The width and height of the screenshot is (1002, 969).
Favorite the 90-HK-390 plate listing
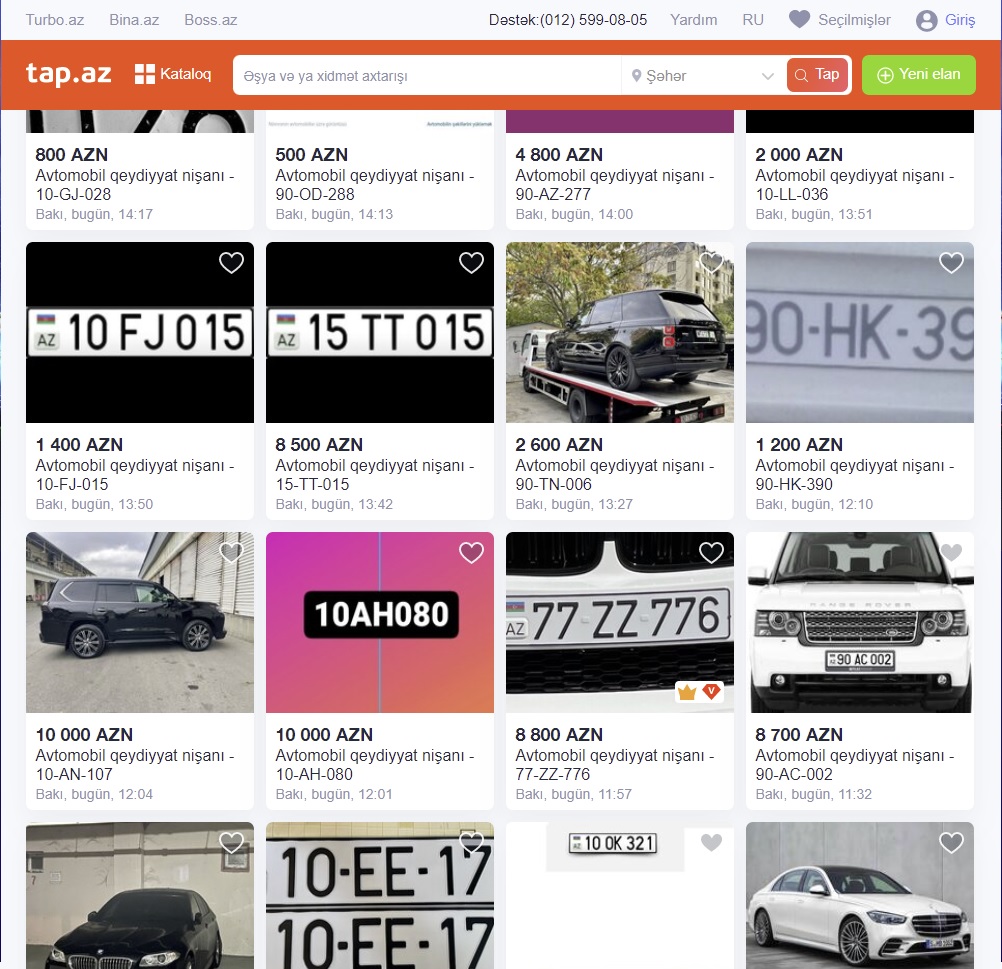[x=951, y=263]
